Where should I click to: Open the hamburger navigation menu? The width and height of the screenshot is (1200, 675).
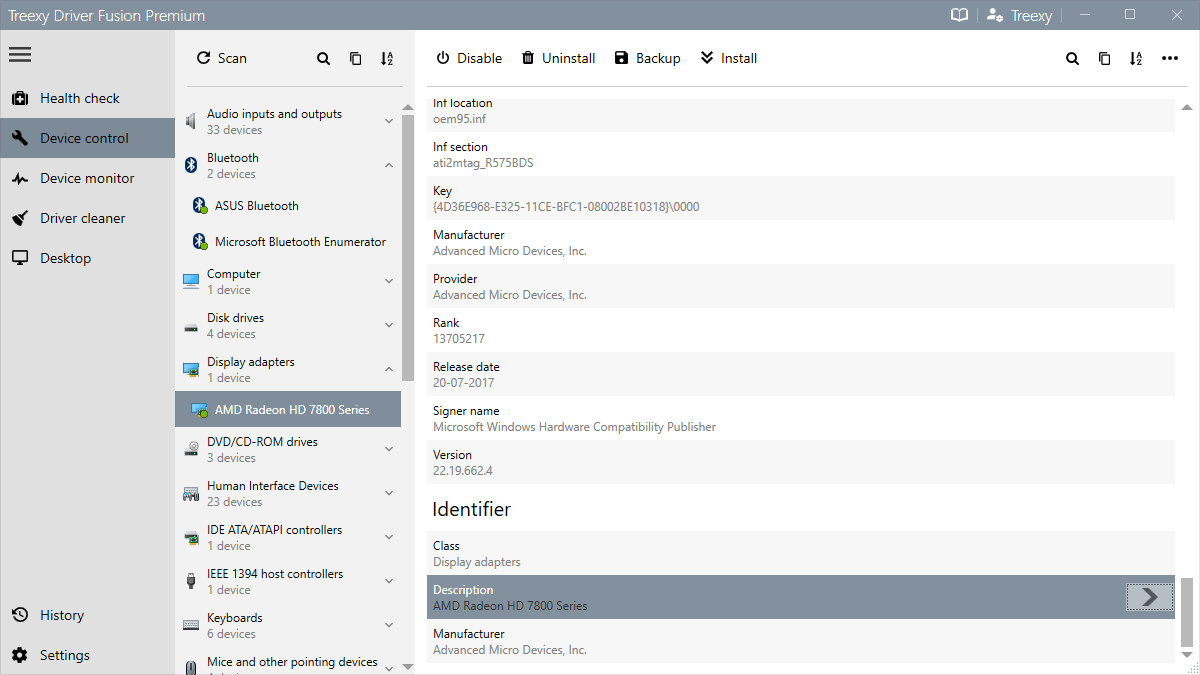20,54
